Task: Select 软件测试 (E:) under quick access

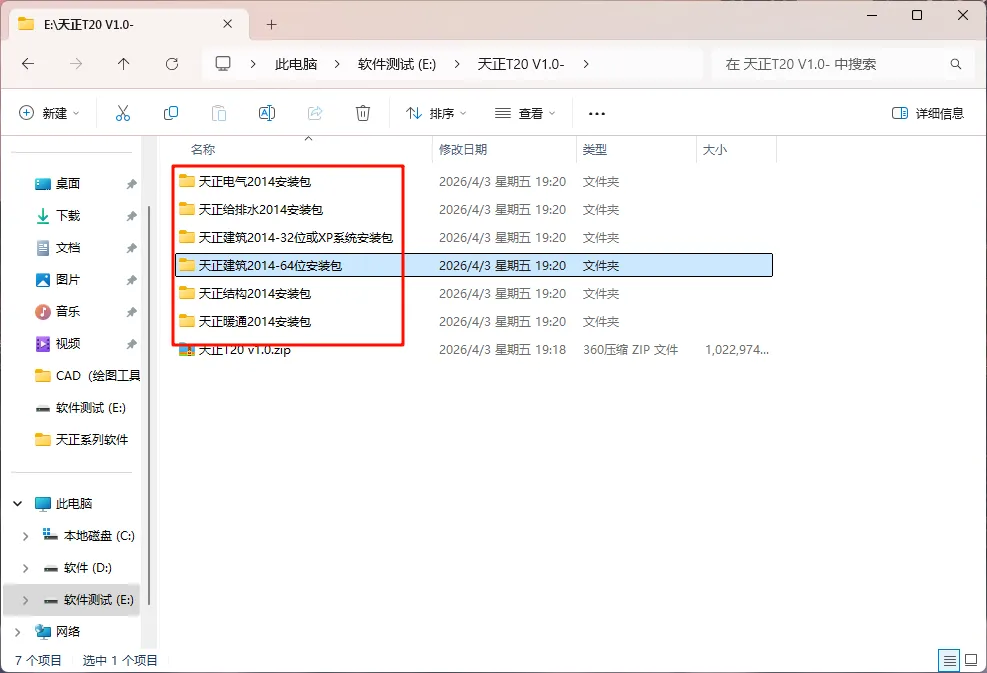Action: click(81, 408)
